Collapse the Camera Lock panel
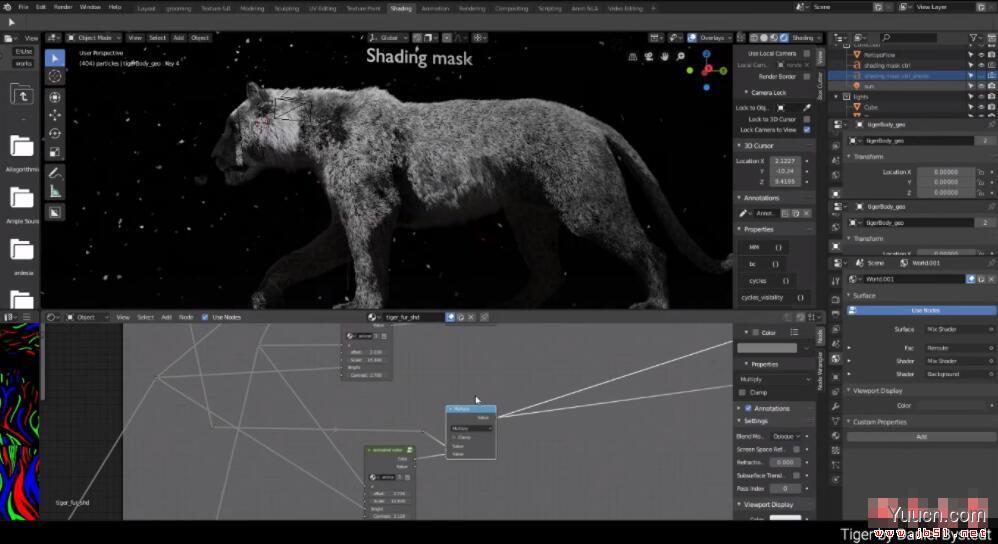This screenshot has width=998, height=544. click(x=746, y=92)
